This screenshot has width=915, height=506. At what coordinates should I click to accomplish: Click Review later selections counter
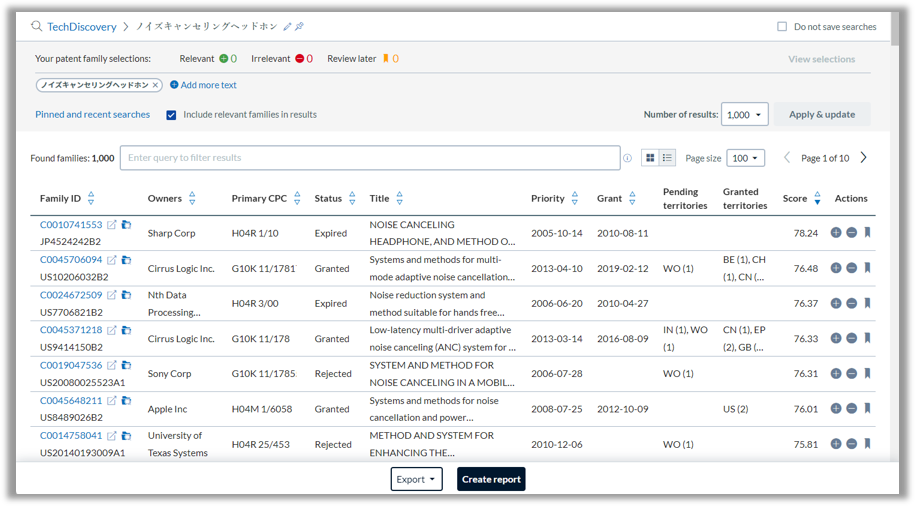point(363,58)
